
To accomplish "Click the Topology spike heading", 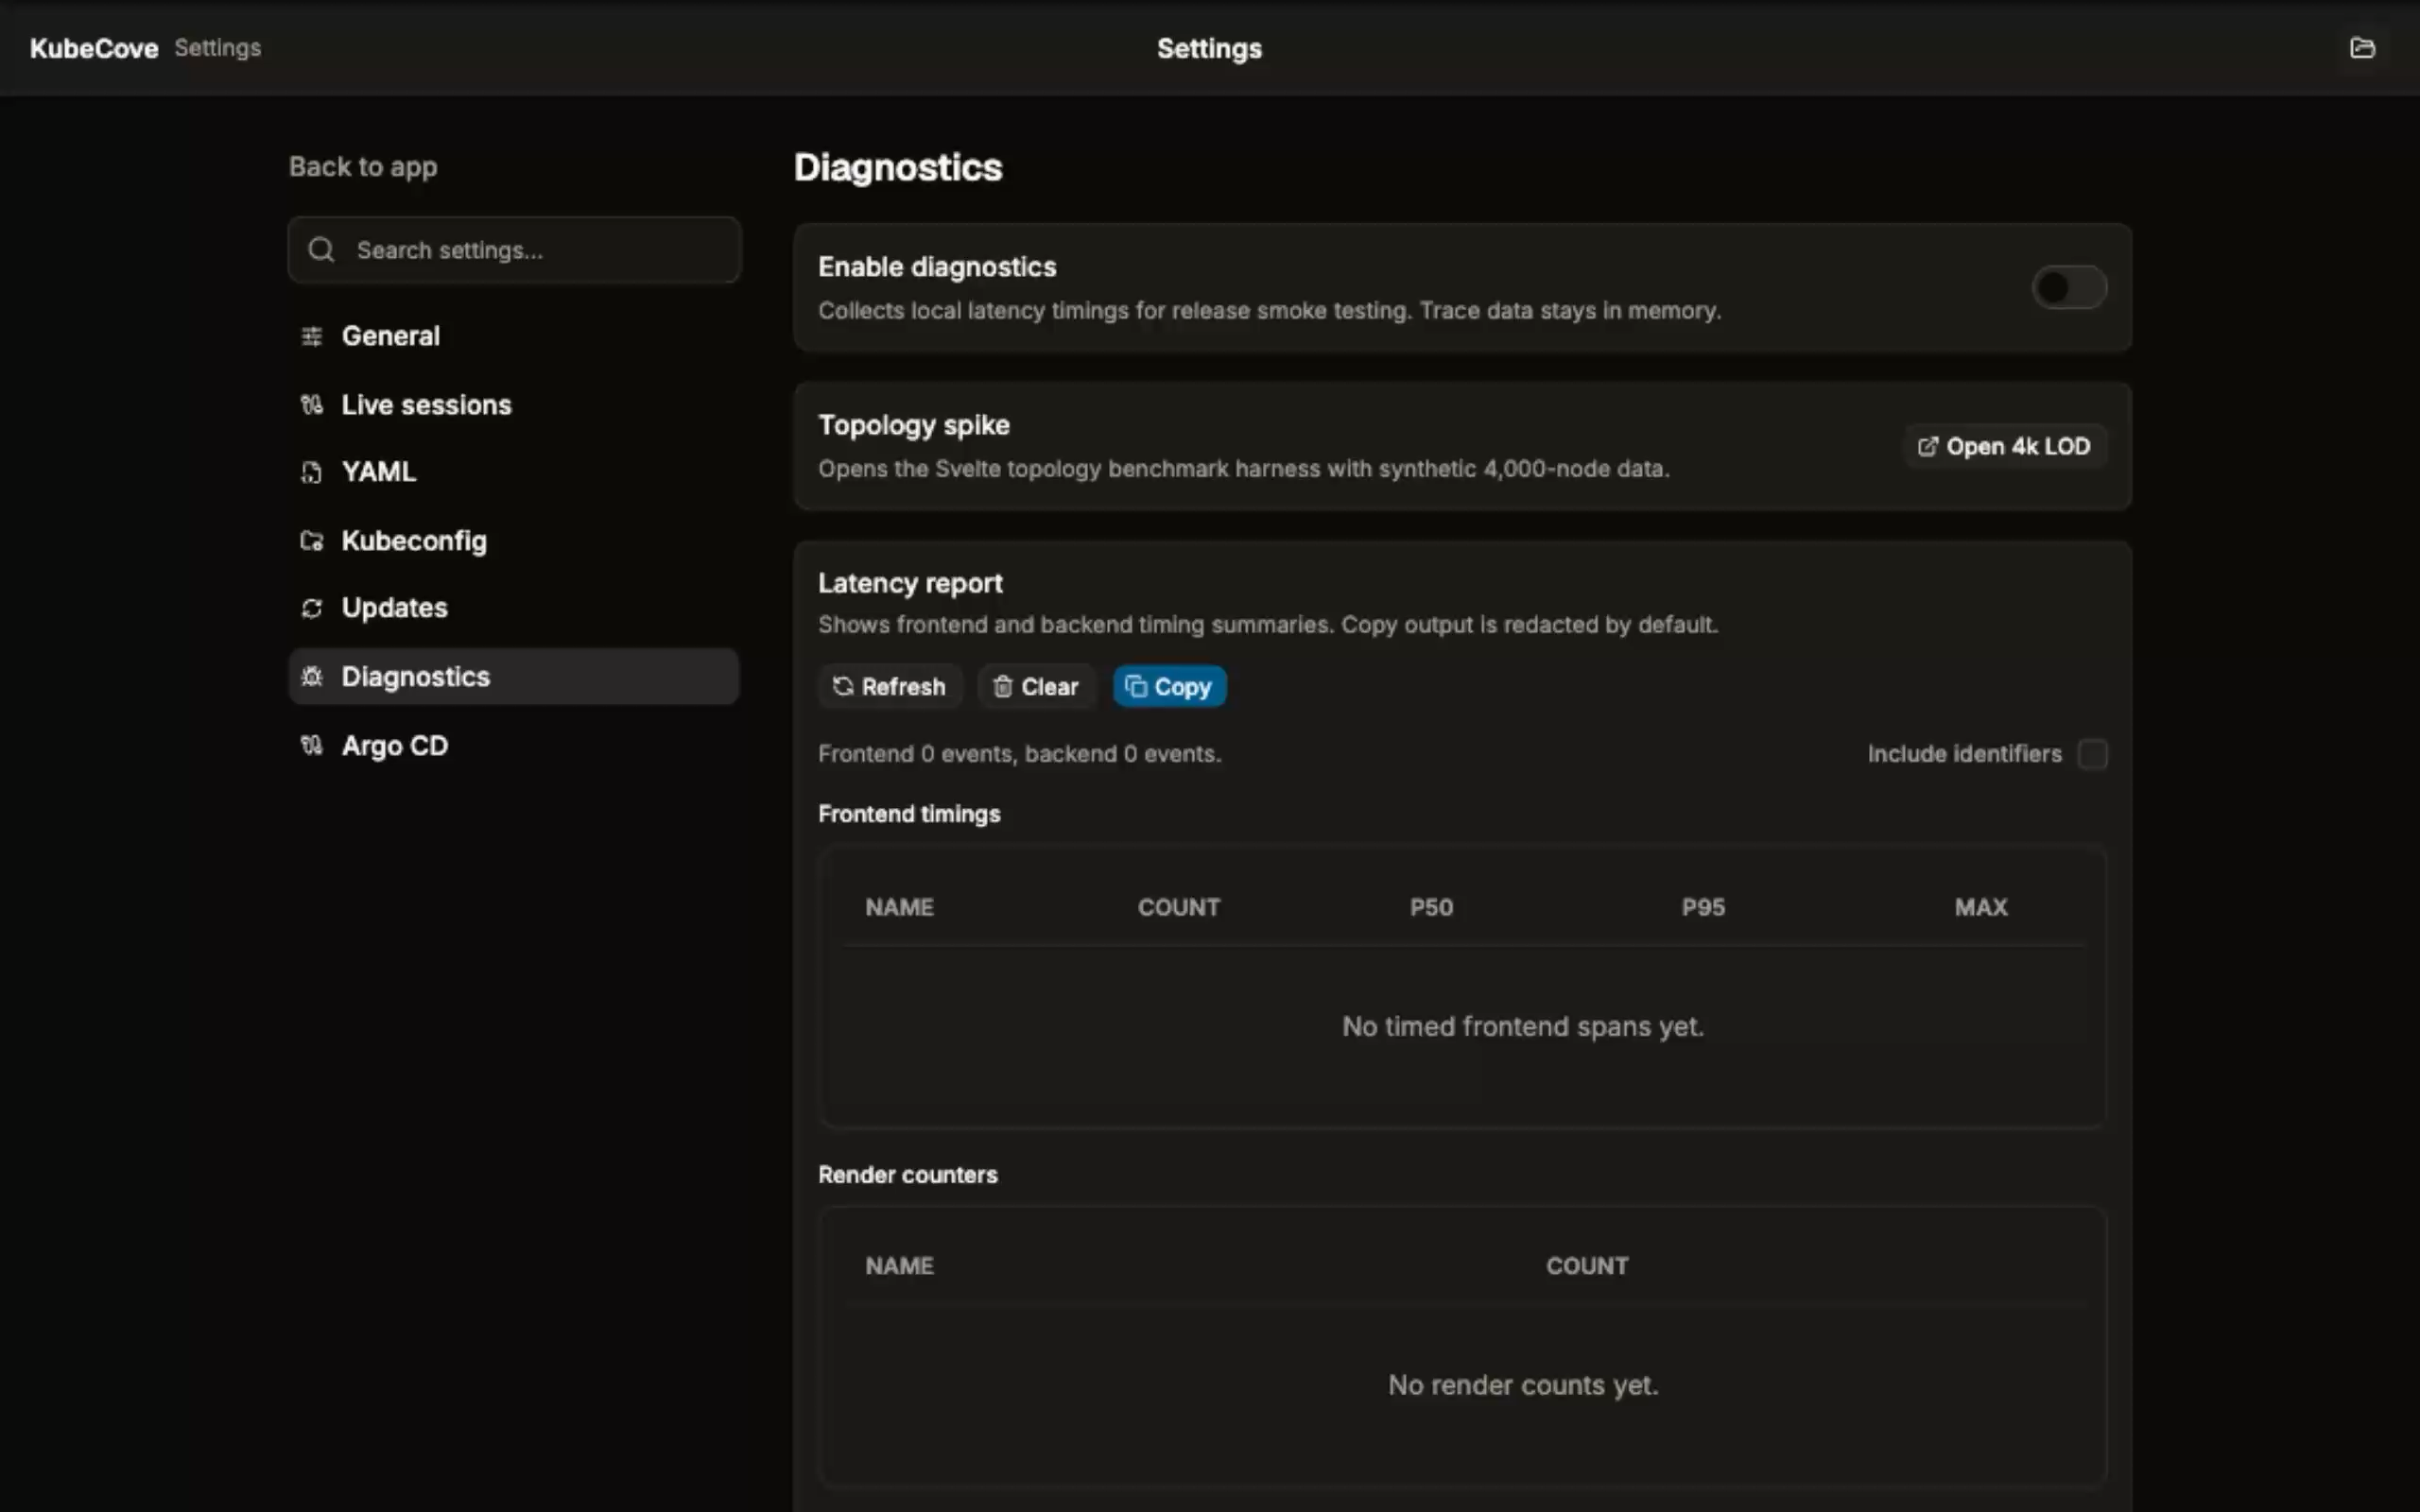I will pyautogui.click(x=914, y=426).
